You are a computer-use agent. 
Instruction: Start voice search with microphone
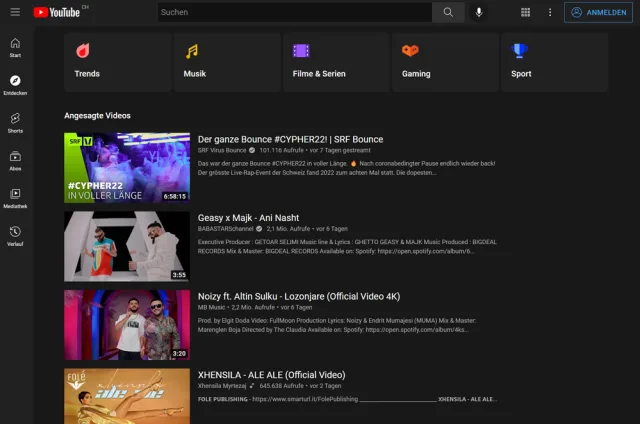[x=479, y=12]
